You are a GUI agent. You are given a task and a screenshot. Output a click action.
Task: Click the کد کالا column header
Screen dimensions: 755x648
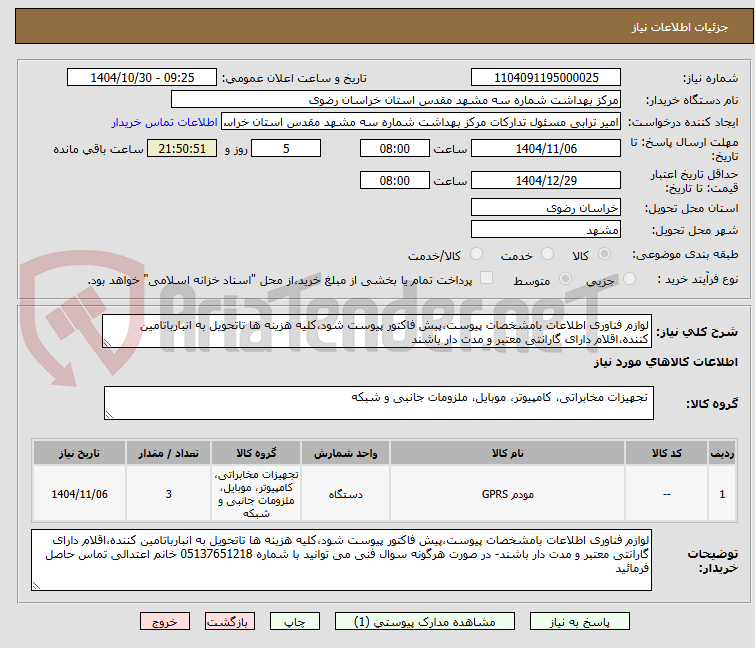pos(666,453)
